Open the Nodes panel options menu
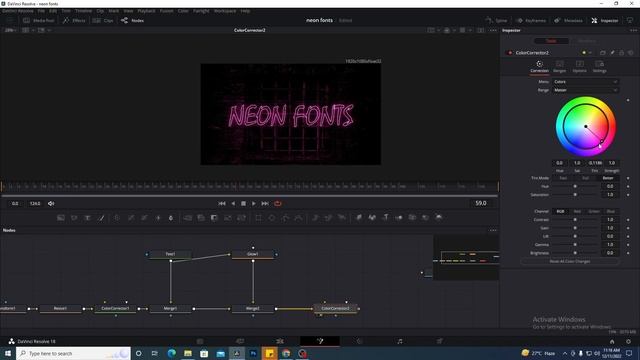The image size is (640, 360). (x=493, y=230)
